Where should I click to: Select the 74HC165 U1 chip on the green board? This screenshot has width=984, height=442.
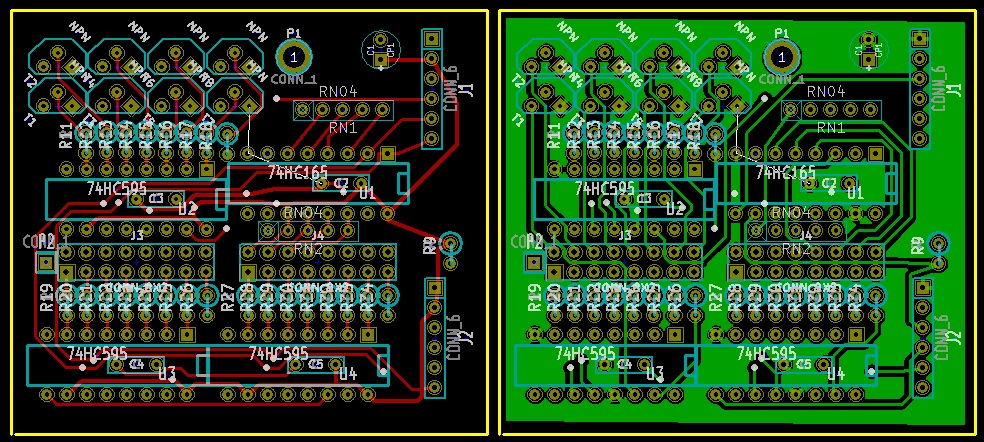806,184
